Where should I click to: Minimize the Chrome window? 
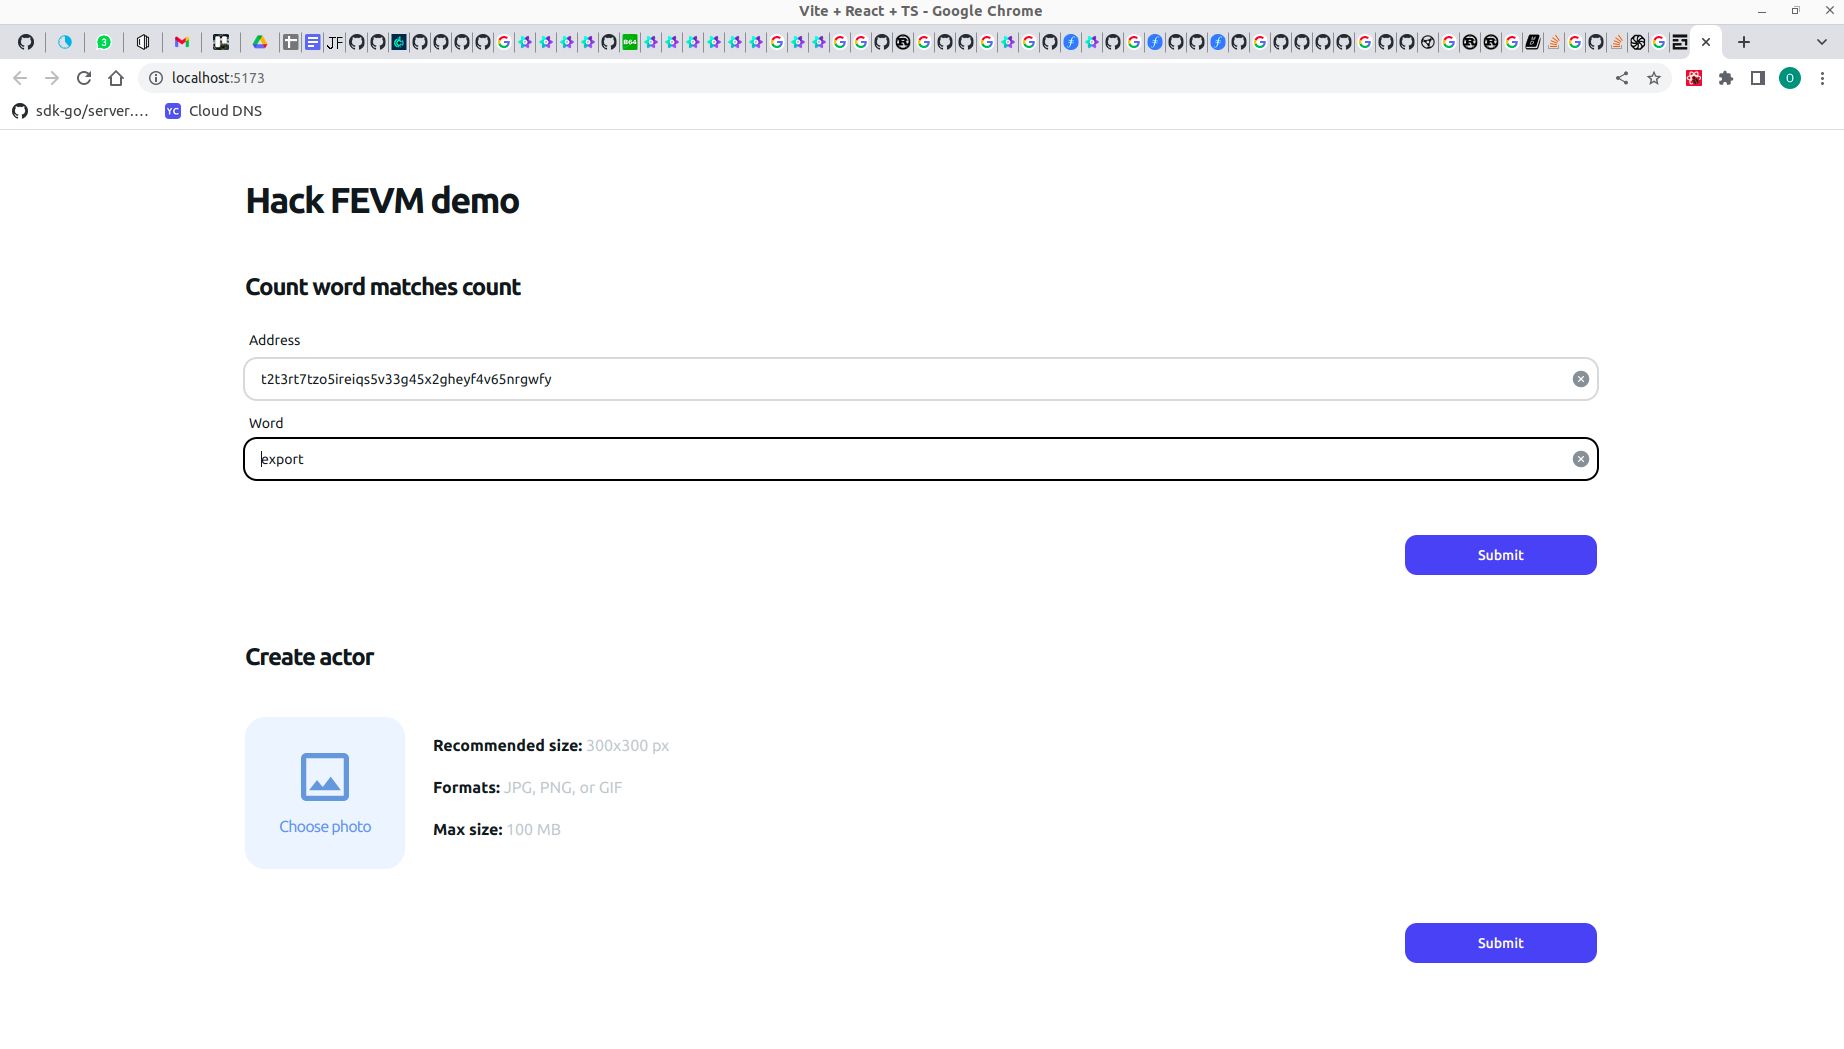pos(1762,11)
